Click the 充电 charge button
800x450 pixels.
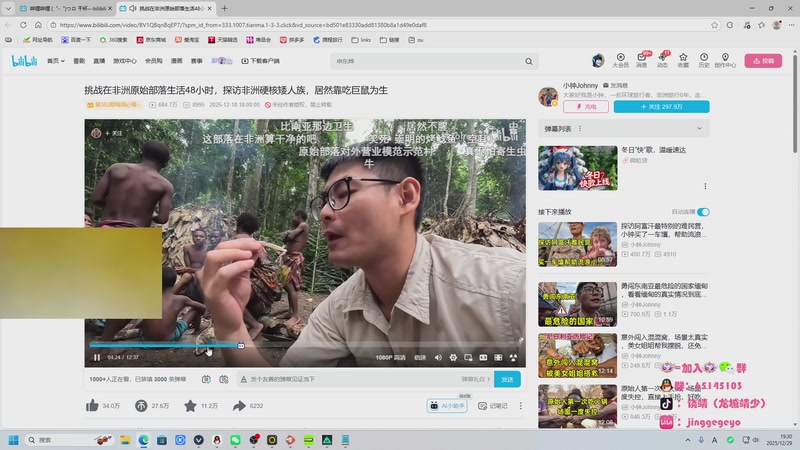(x=586, y=107)
